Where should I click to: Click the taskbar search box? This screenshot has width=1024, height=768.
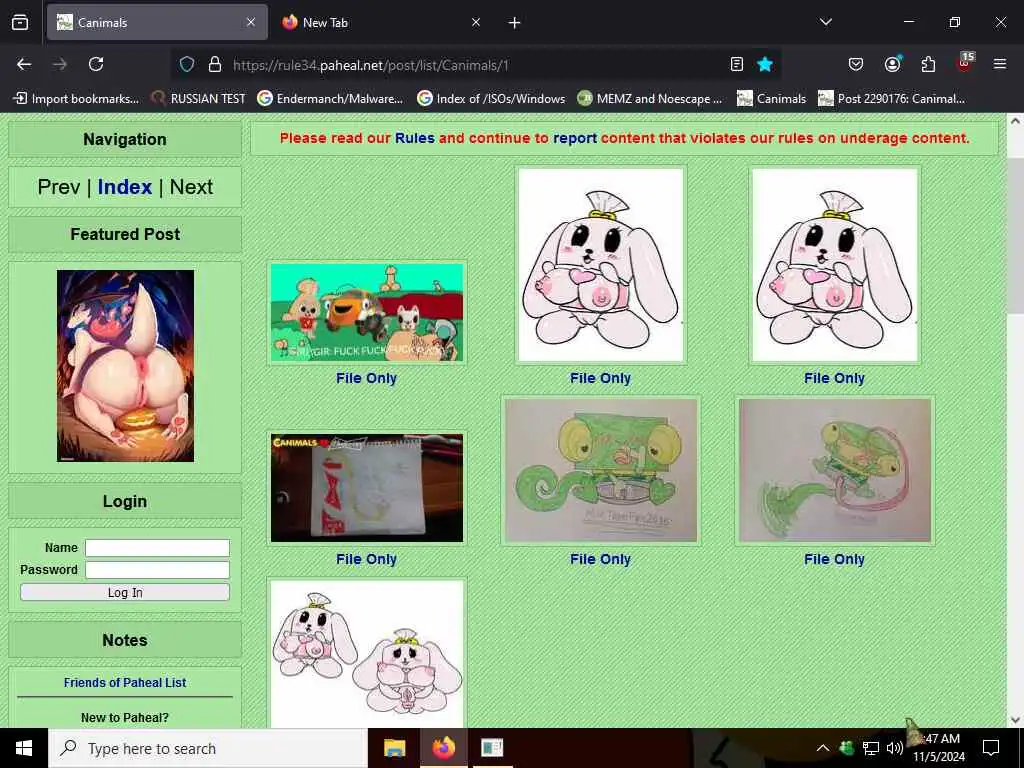pyautogui.click(x=208, y=748)
